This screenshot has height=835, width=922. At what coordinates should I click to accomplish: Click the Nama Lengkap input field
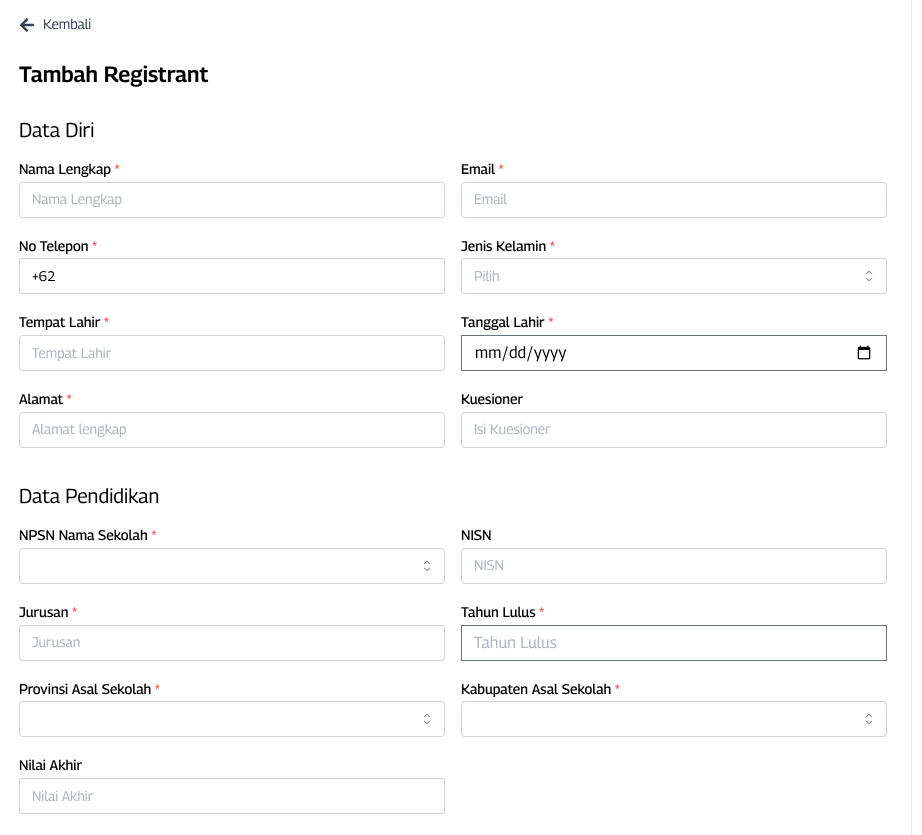230,199
